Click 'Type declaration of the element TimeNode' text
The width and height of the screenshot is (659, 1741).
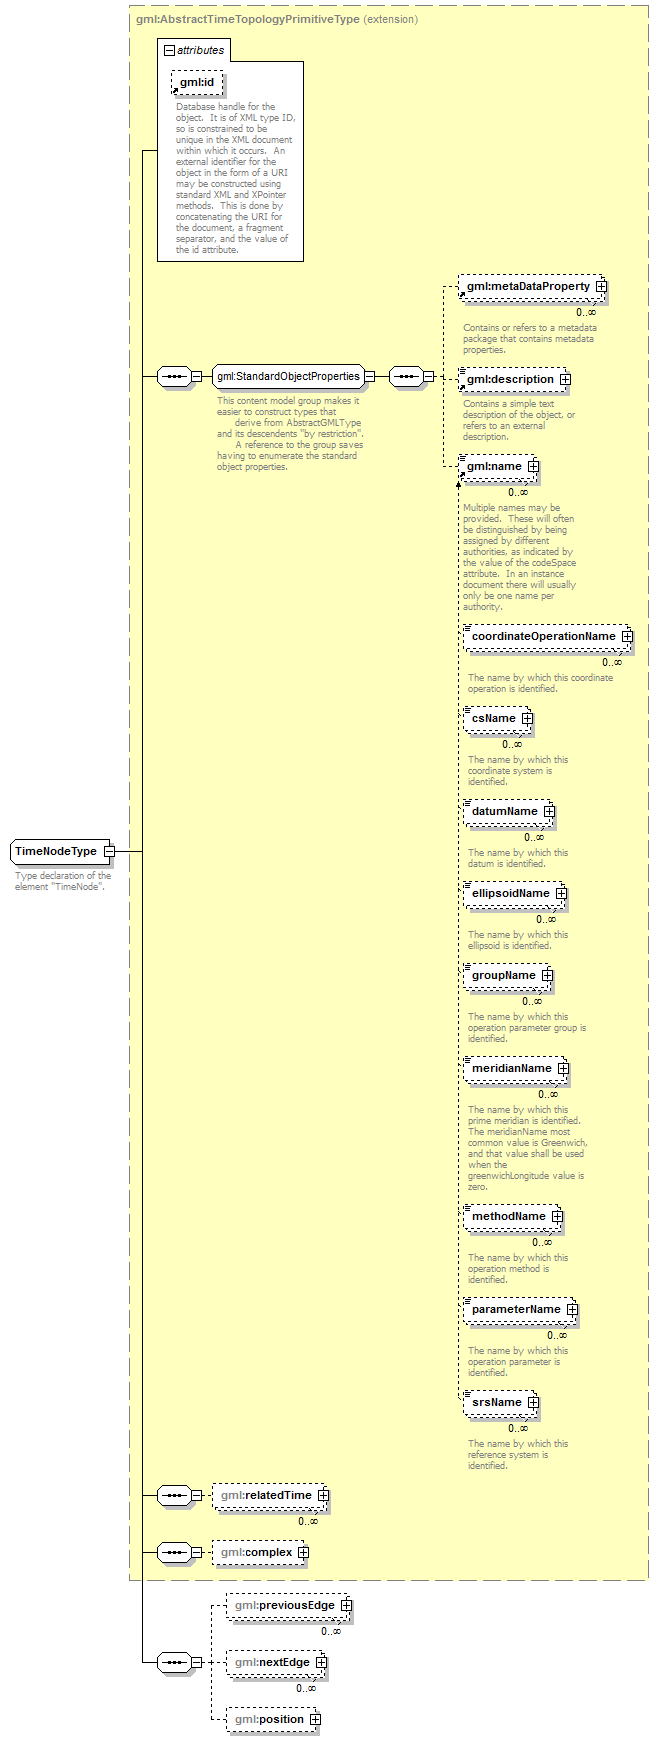point(63,881)
